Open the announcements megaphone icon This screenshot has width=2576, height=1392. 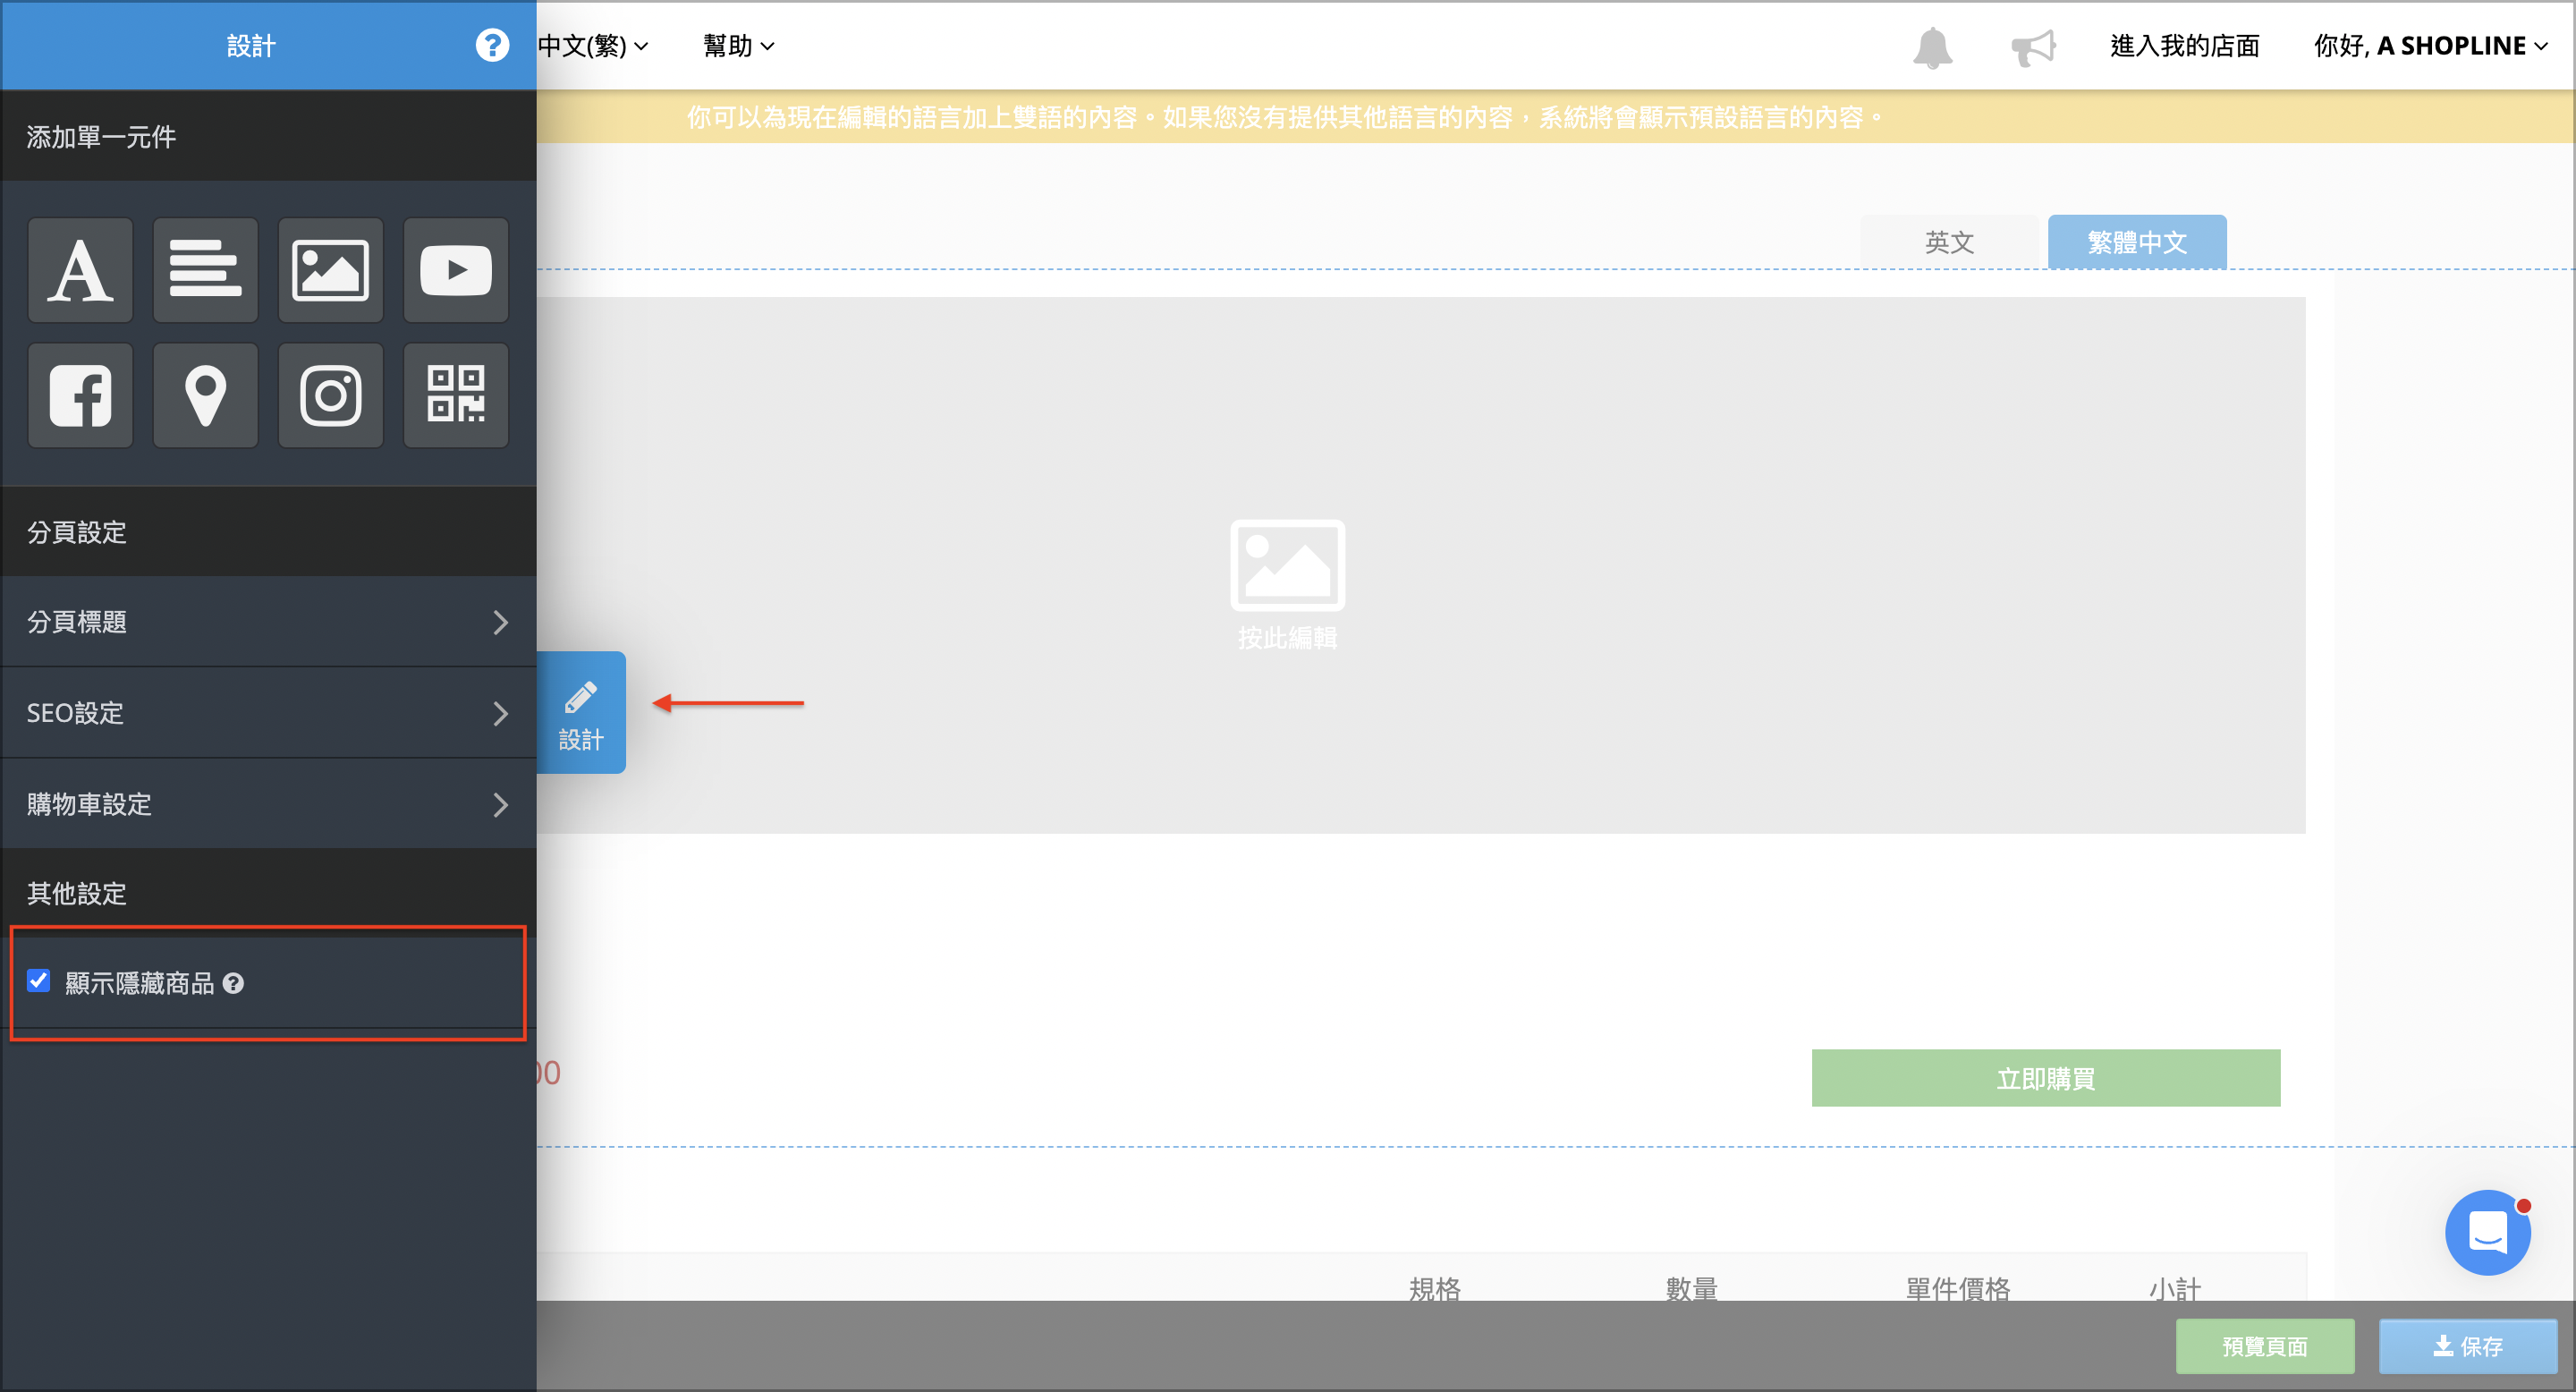pyautogui.click(x=2033, y=47)
